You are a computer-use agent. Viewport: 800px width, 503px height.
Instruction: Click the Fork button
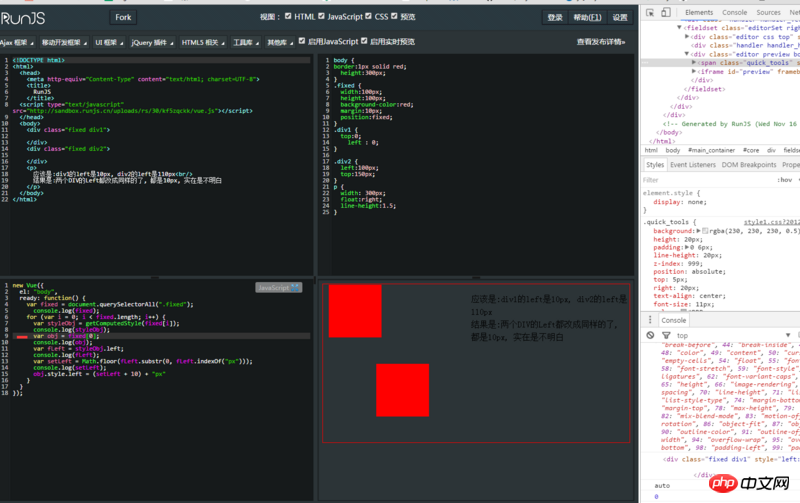pos(123,17)
